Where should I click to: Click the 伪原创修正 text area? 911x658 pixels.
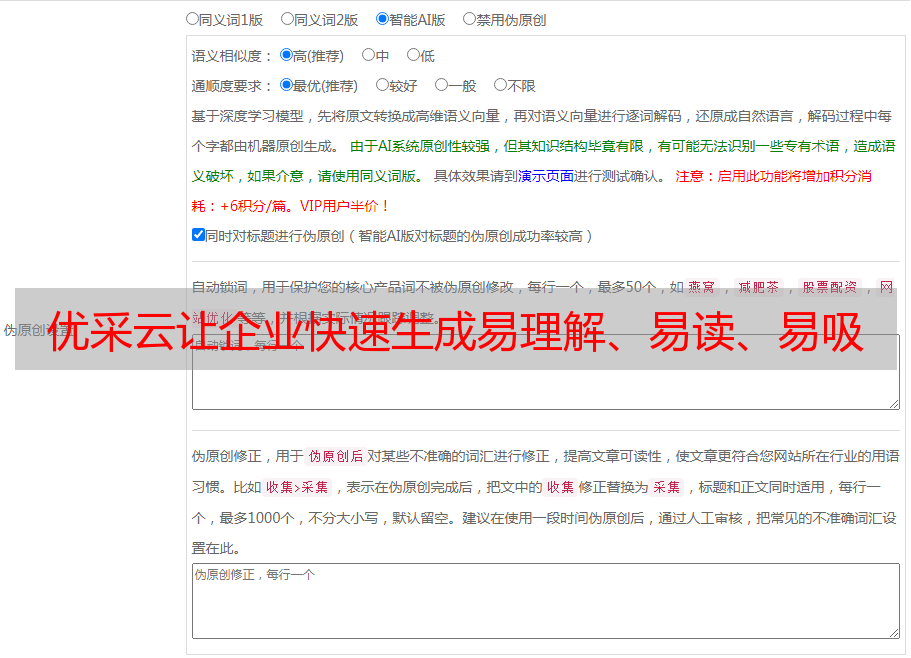click(x=546, y=601)
